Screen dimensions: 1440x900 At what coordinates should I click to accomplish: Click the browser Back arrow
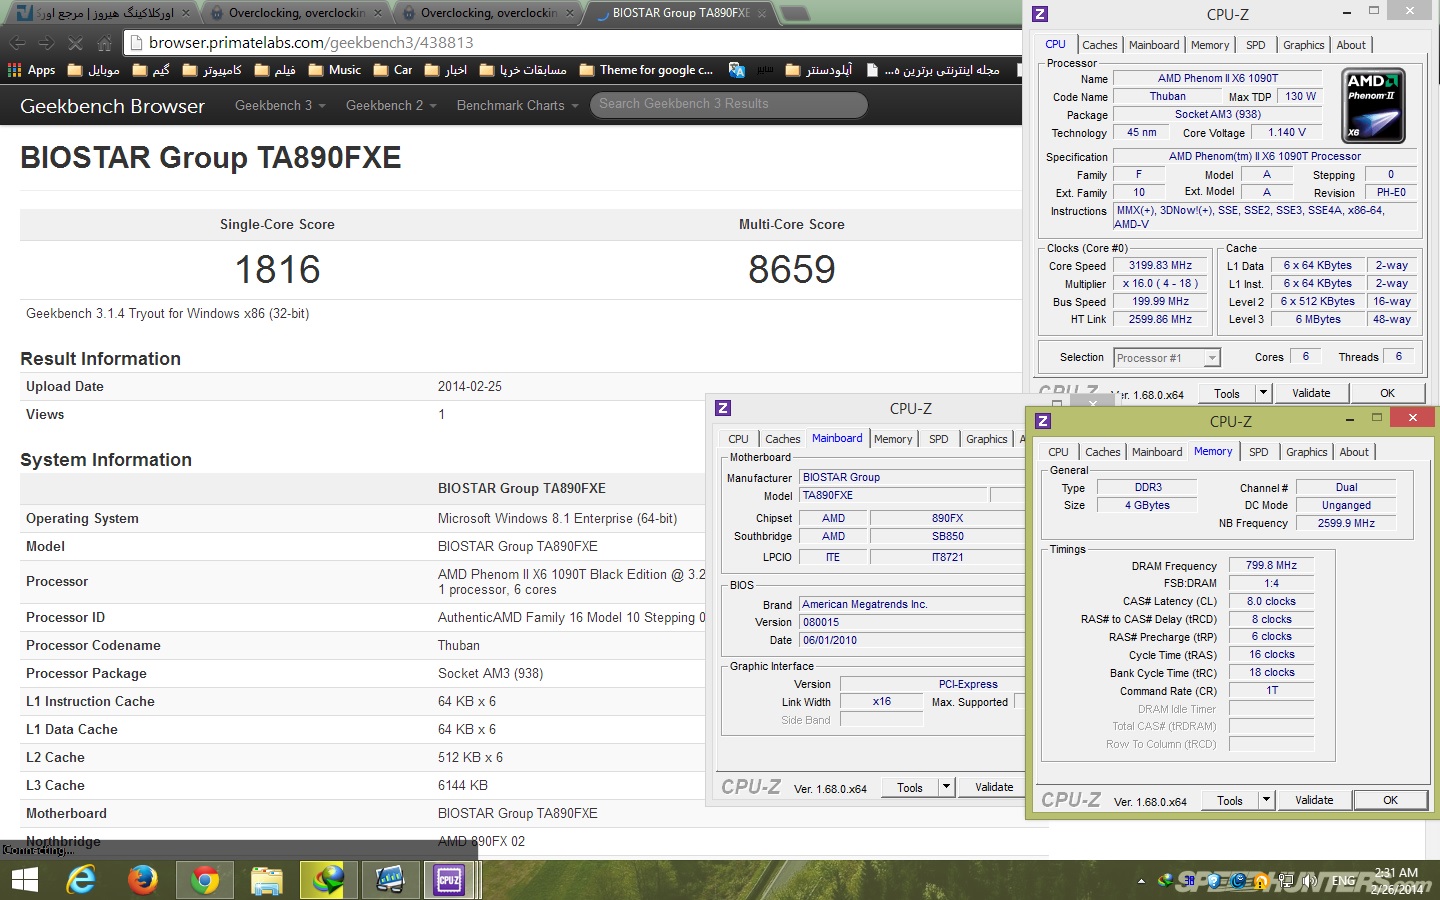17,43
